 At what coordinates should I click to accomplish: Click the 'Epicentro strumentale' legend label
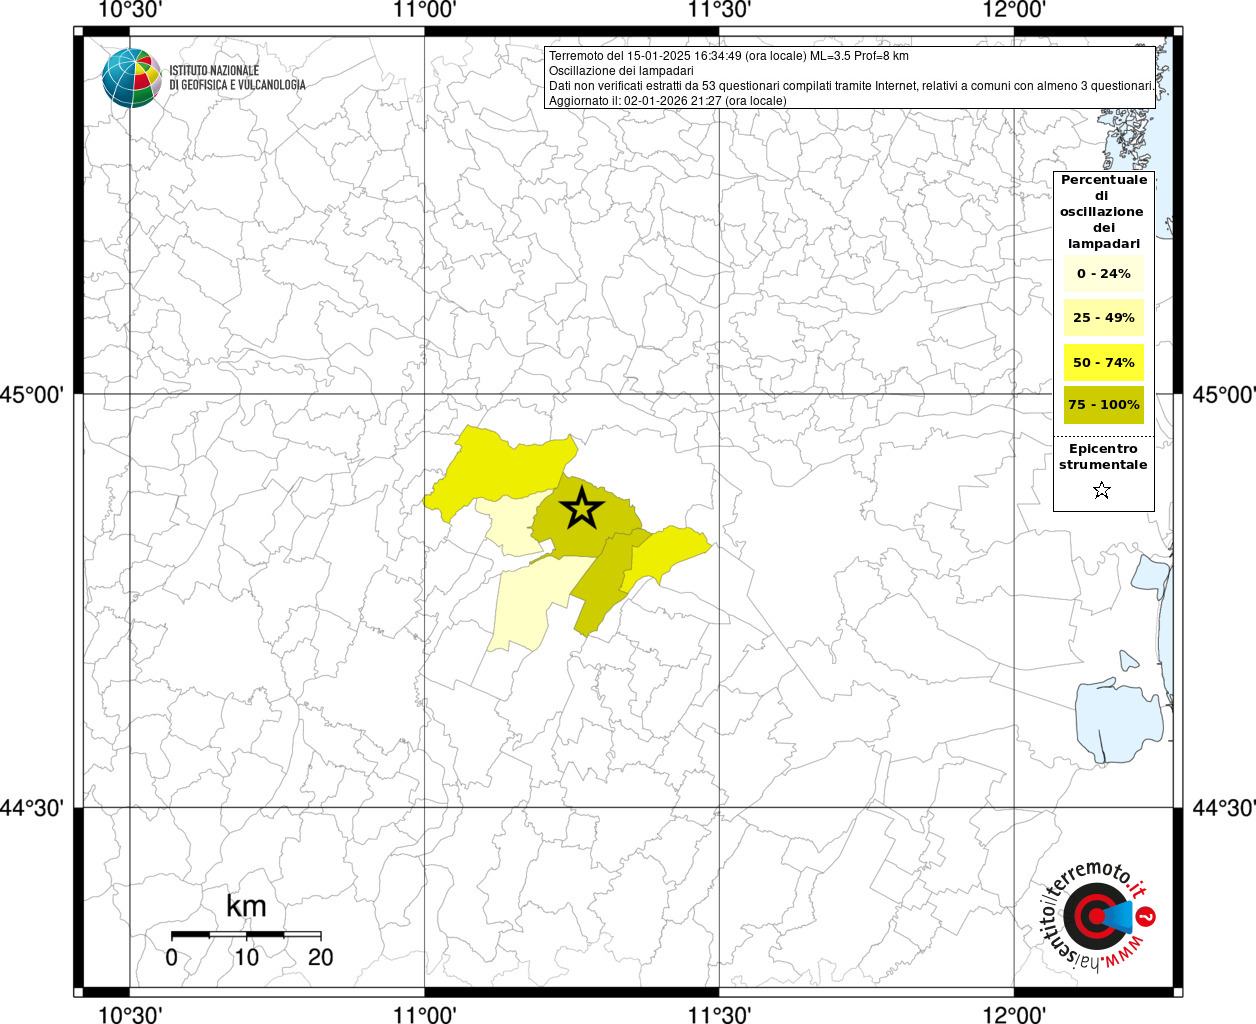[1103, 457]
